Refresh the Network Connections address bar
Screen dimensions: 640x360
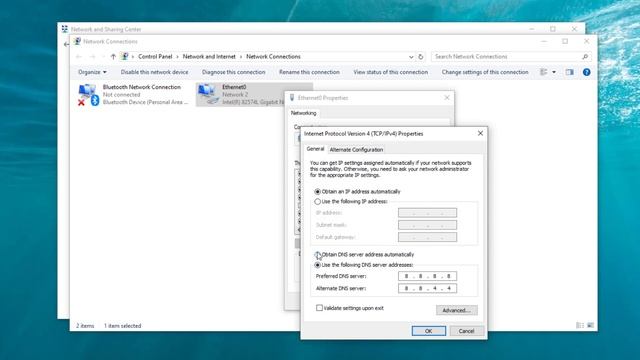(420, 57)
